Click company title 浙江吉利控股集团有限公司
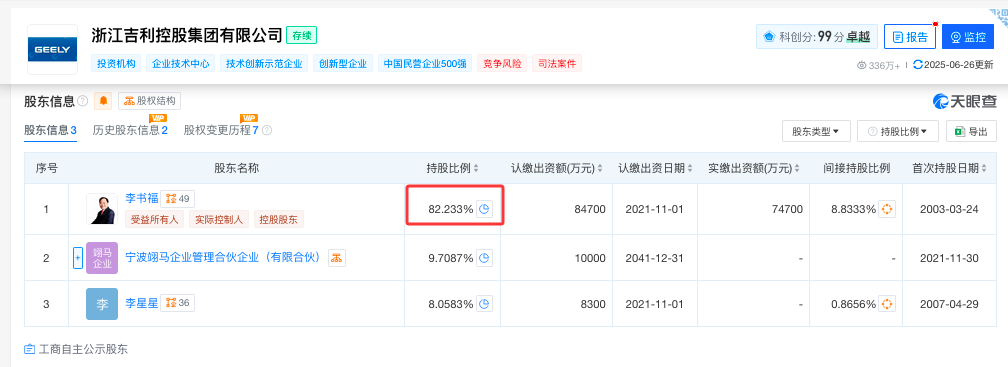The width and height of the screenshot is (1008, 367). [x=187, y=35]
